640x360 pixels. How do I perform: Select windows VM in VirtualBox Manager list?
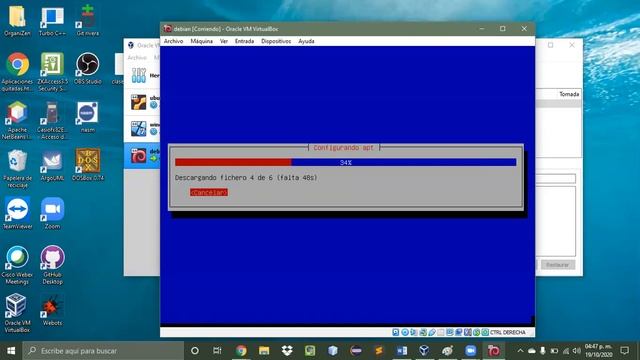click(142, 129)
